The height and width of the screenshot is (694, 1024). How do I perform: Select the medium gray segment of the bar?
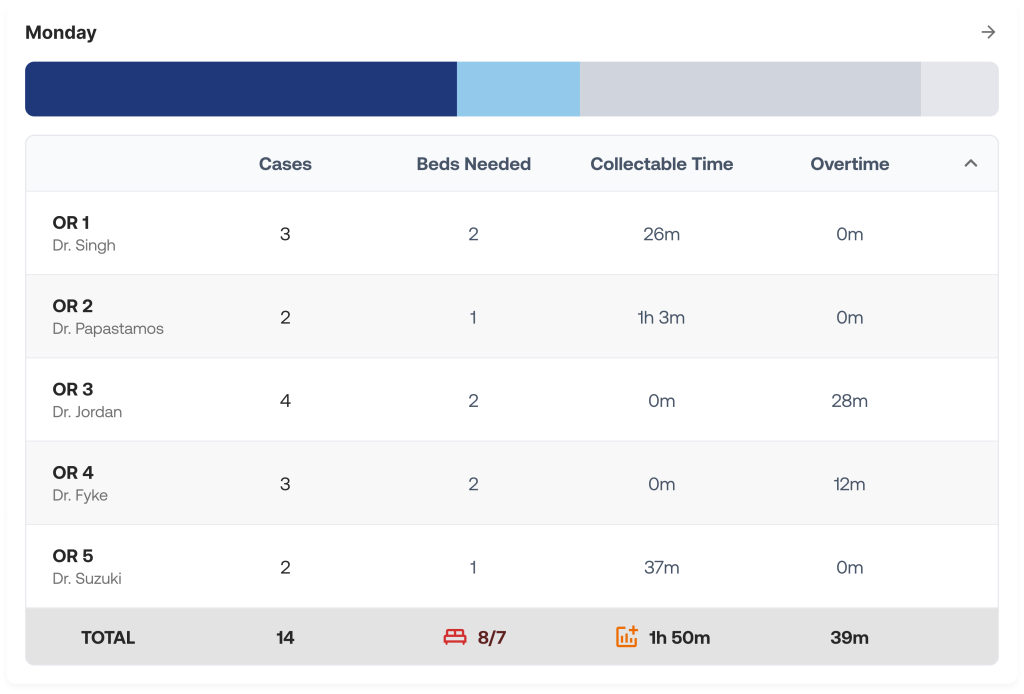750,89
